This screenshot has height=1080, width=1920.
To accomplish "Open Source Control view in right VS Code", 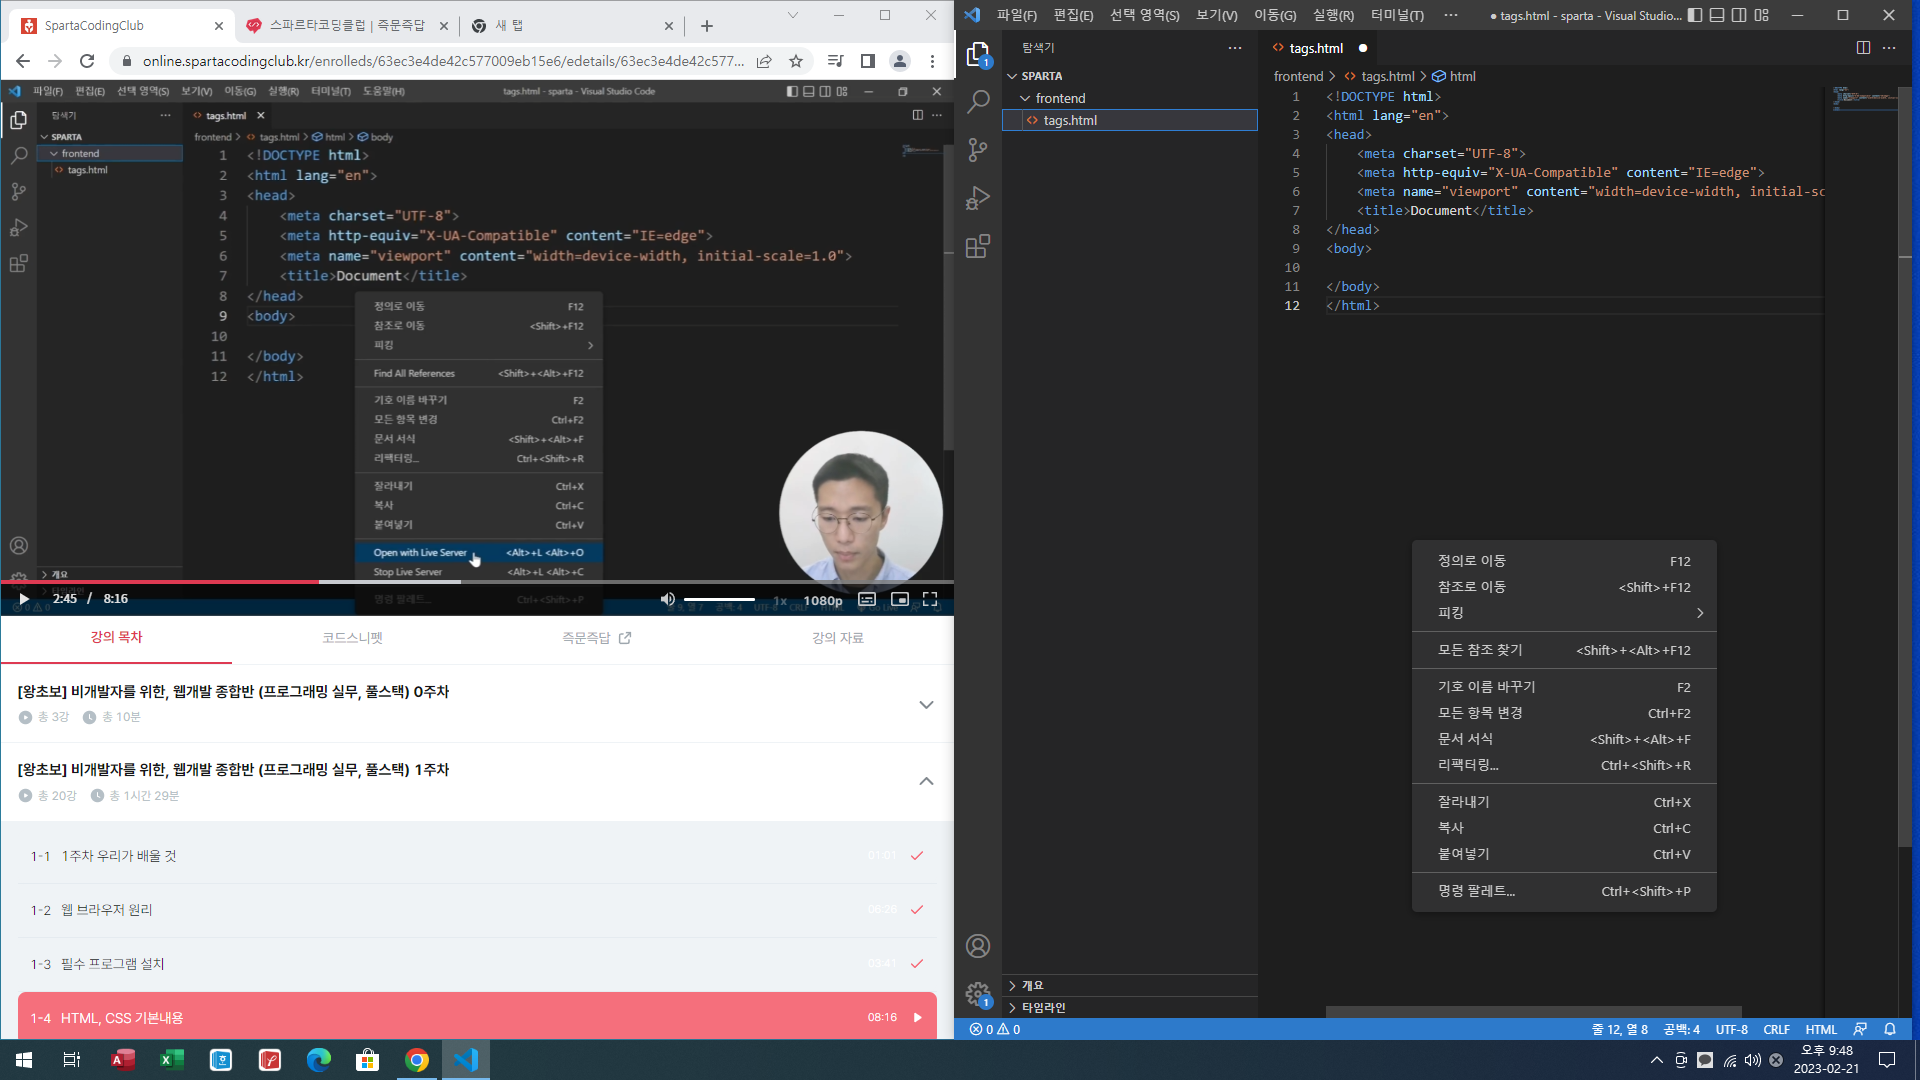I will pyautogui.click(x=978, y=150).
